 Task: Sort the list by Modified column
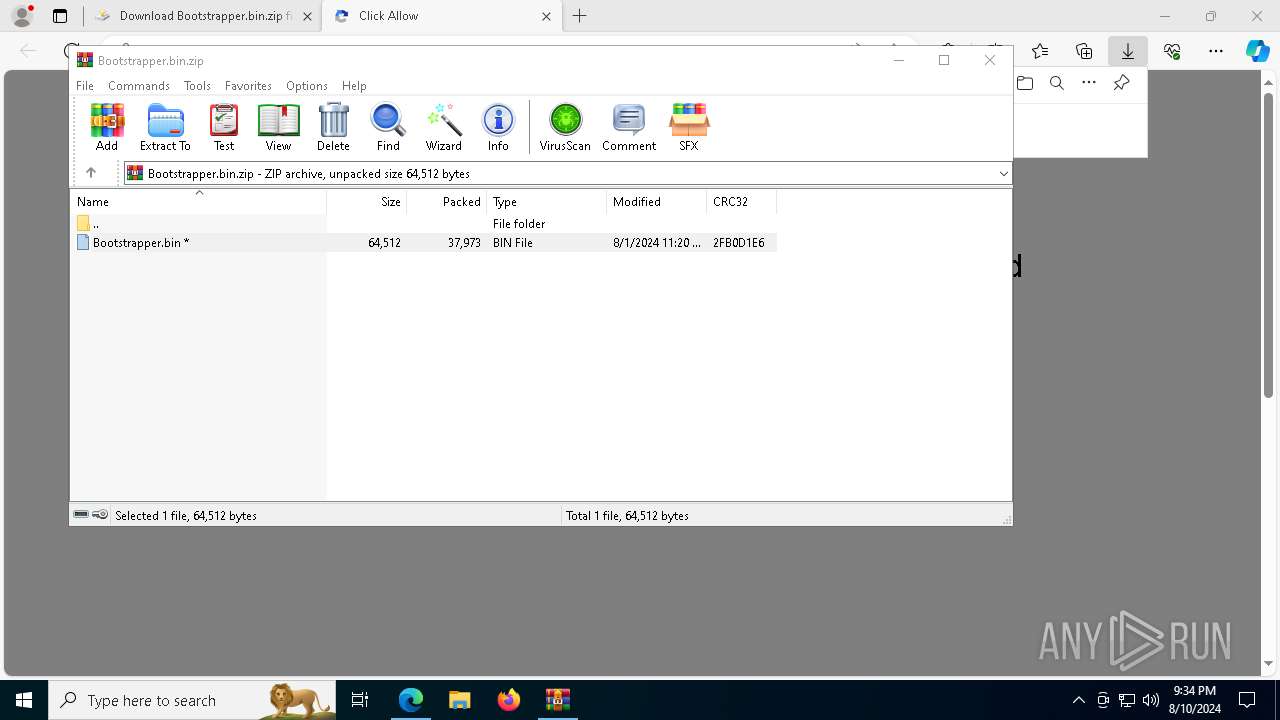657,201
